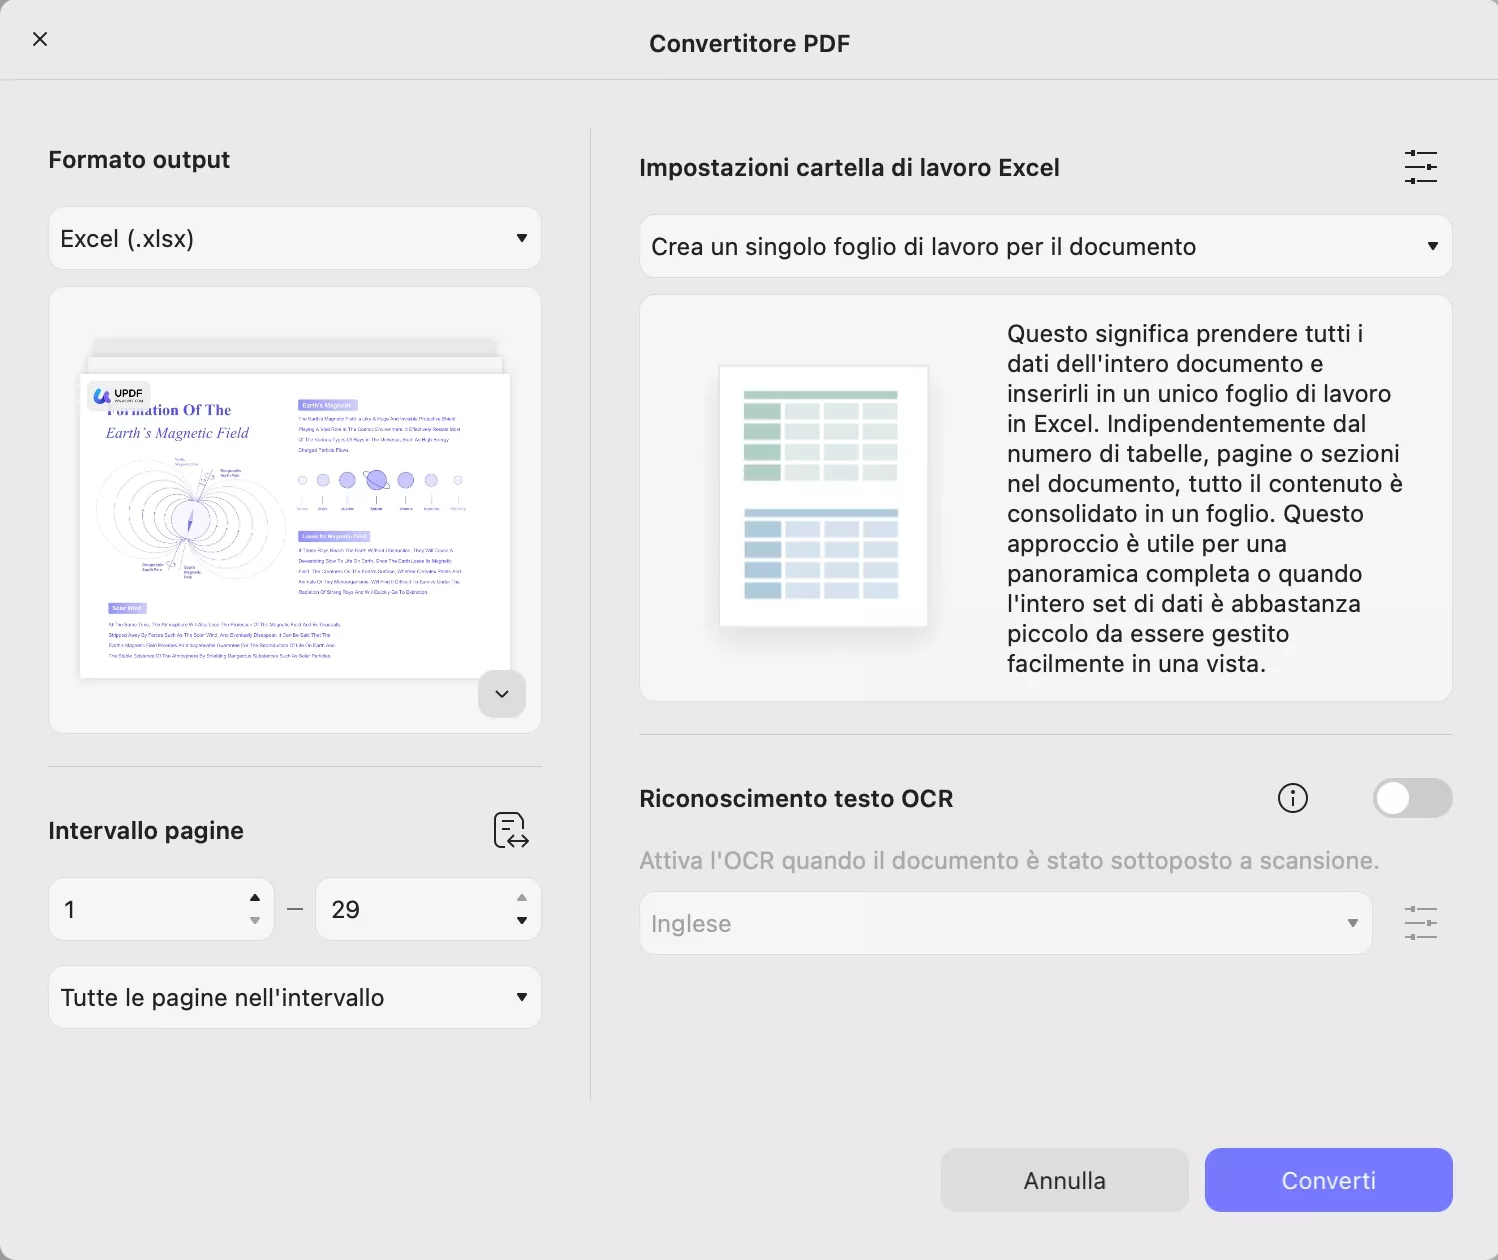Enable Riconoscimento testo OCR switch

(x=1411, y=798)
